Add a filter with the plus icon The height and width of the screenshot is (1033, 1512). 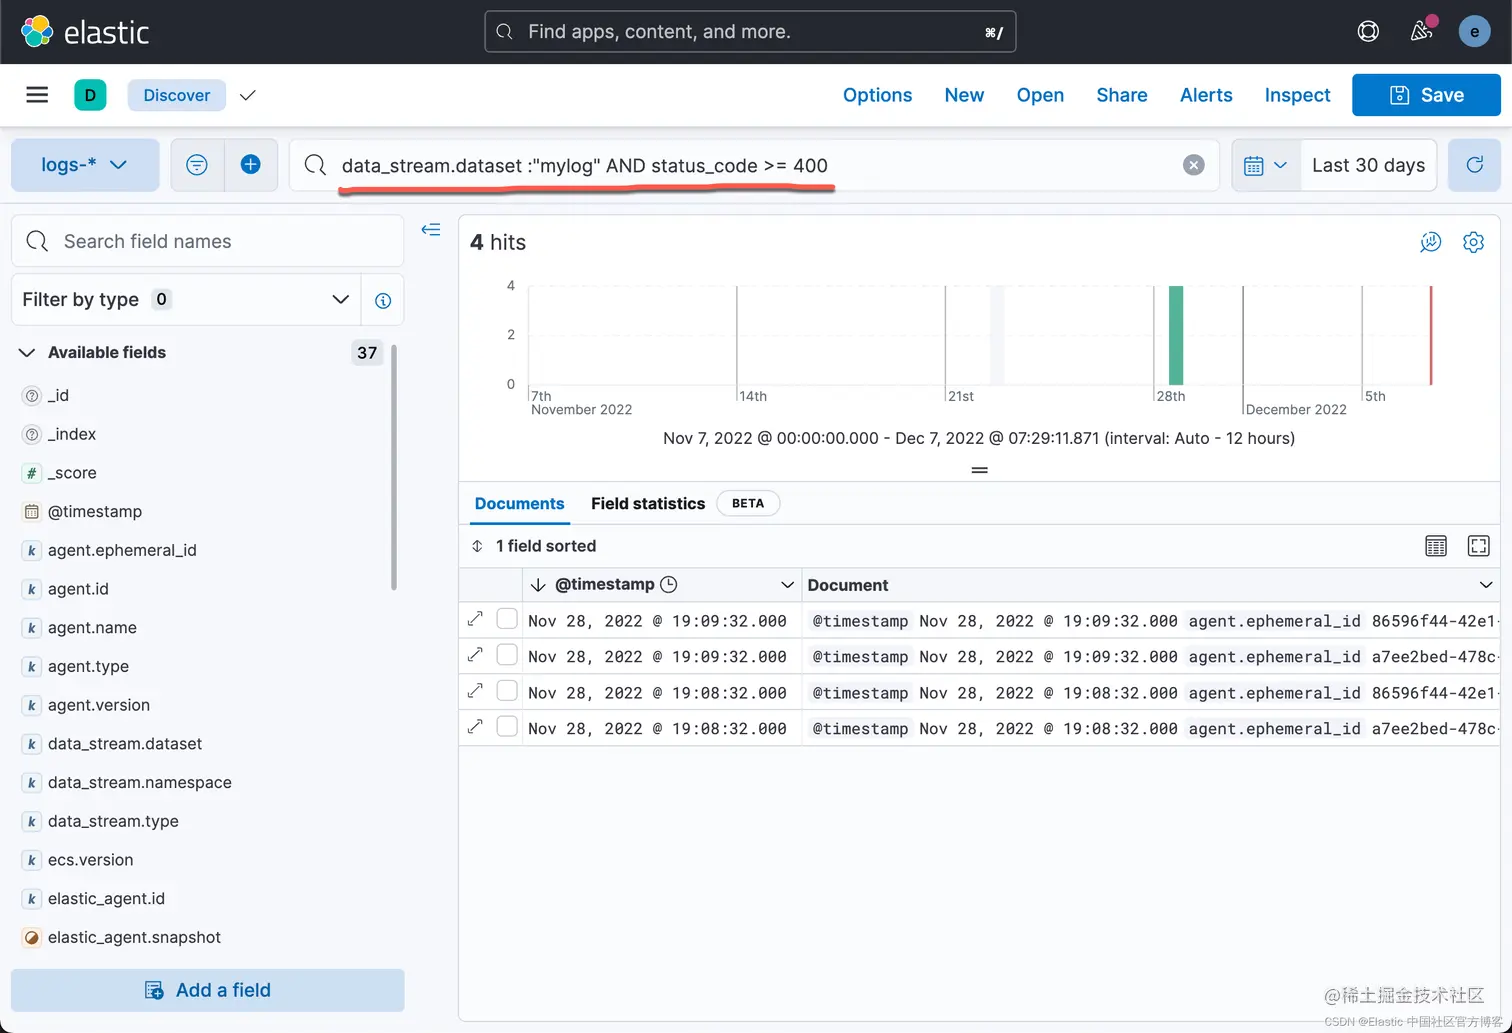(x=251, y=165)
